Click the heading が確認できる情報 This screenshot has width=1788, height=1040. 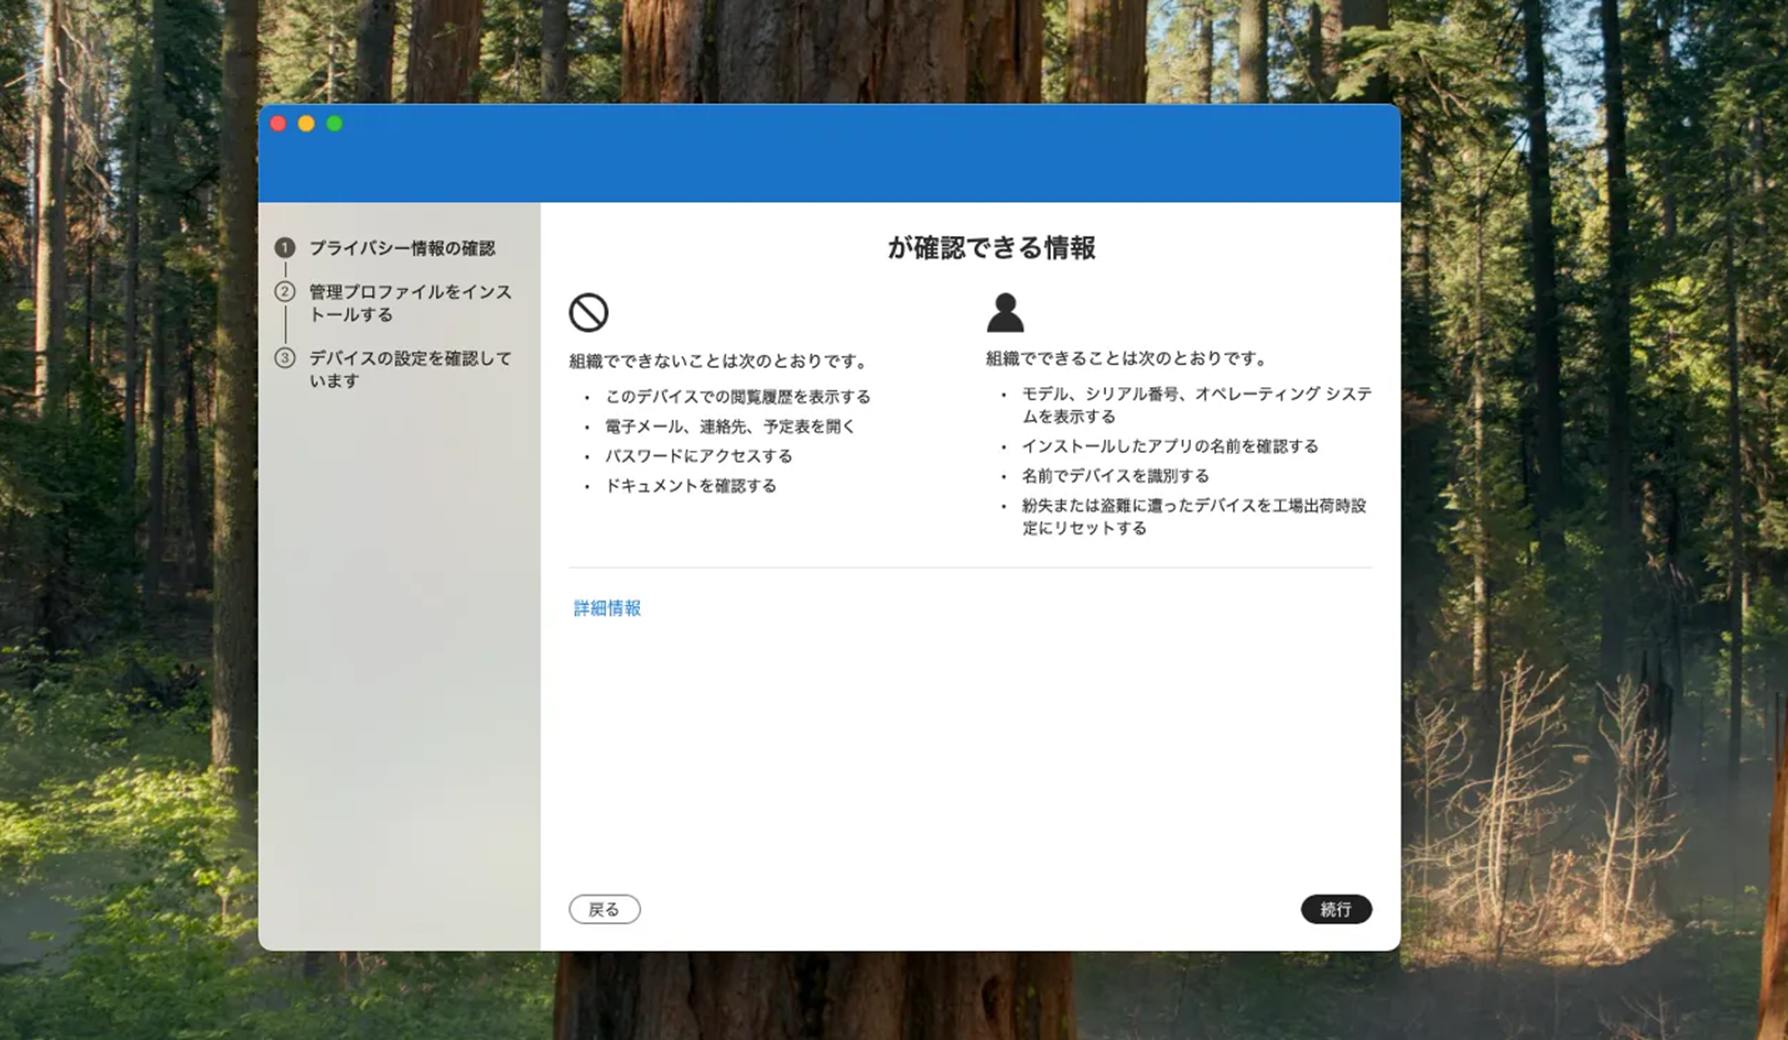(991, 248)
